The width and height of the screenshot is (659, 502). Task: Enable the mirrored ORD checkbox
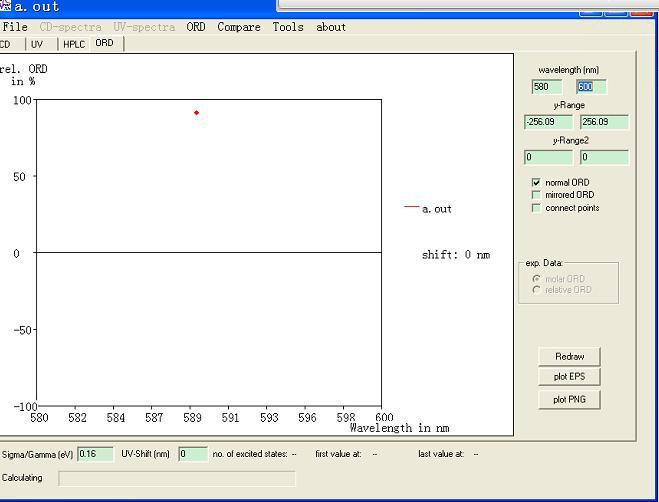point(536,195)
